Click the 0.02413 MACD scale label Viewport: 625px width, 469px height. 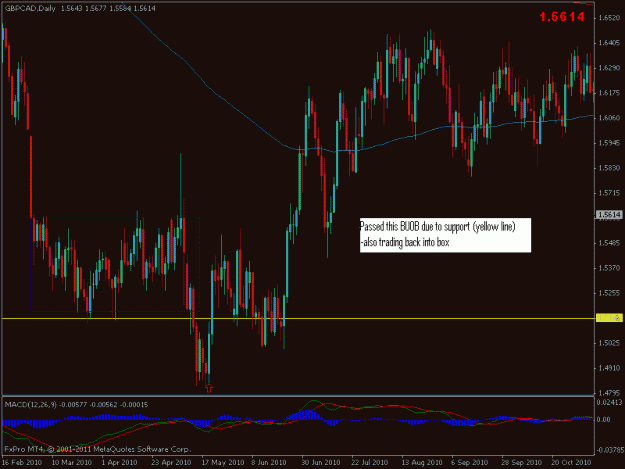[609, 402]
